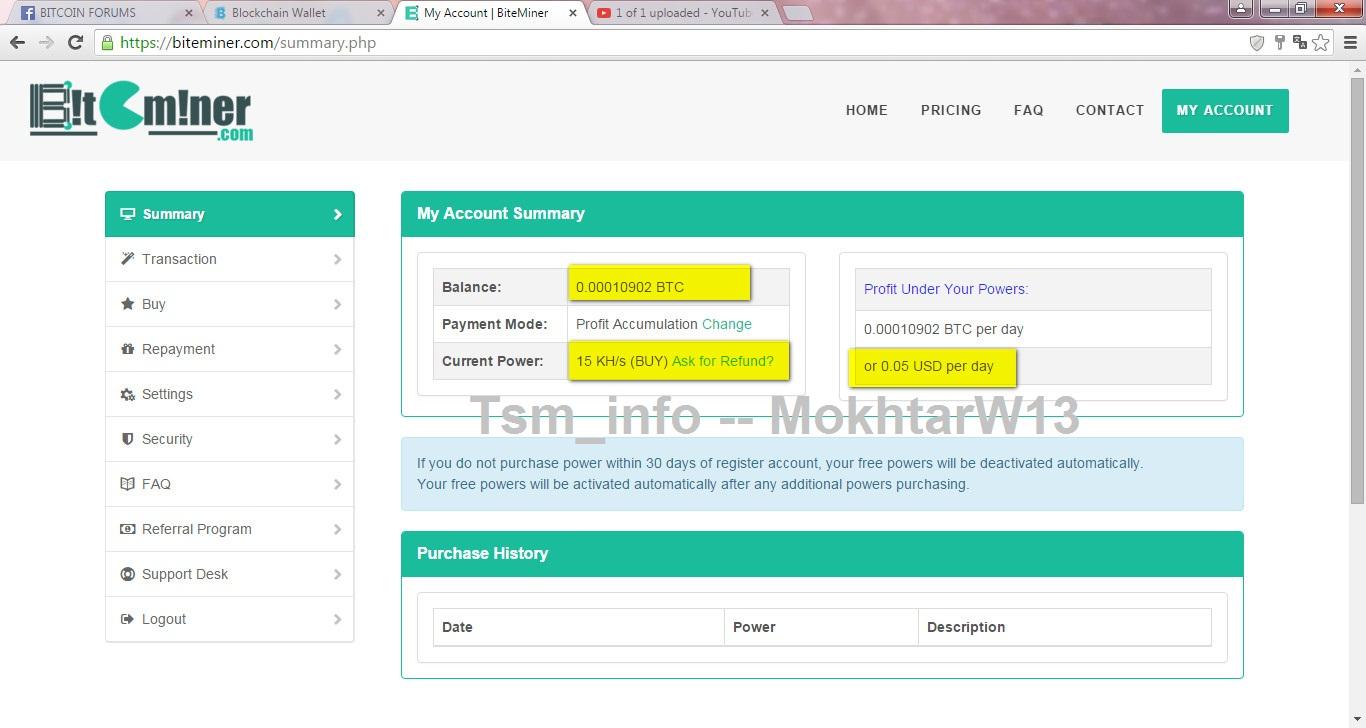The height and width of the screenshot is (728, 1366).
Task: Click the wand icon beside Transaction
Action: click(128, 259)
